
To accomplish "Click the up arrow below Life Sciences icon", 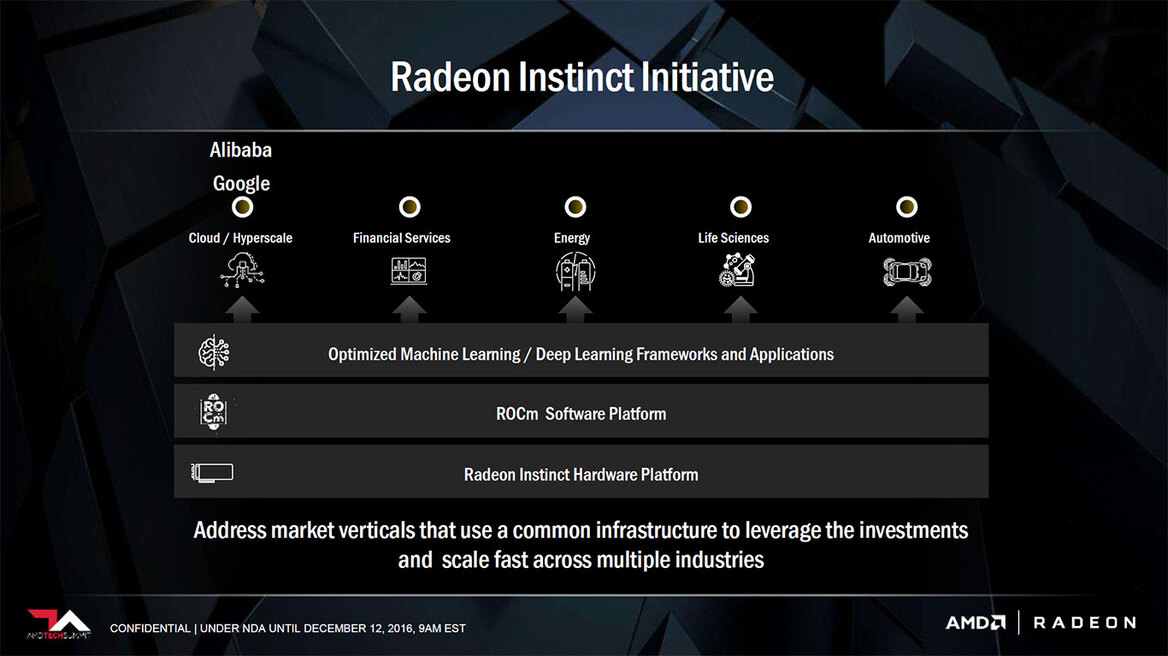I will (740, 310).
